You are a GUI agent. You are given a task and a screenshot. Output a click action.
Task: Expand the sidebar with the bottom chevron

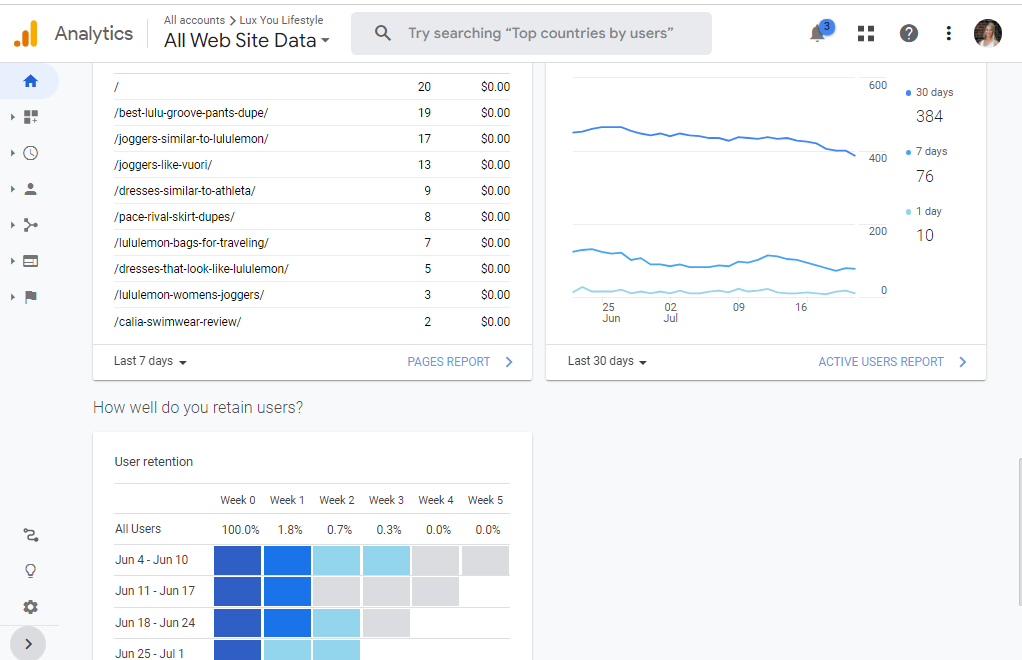coord(28,644)
